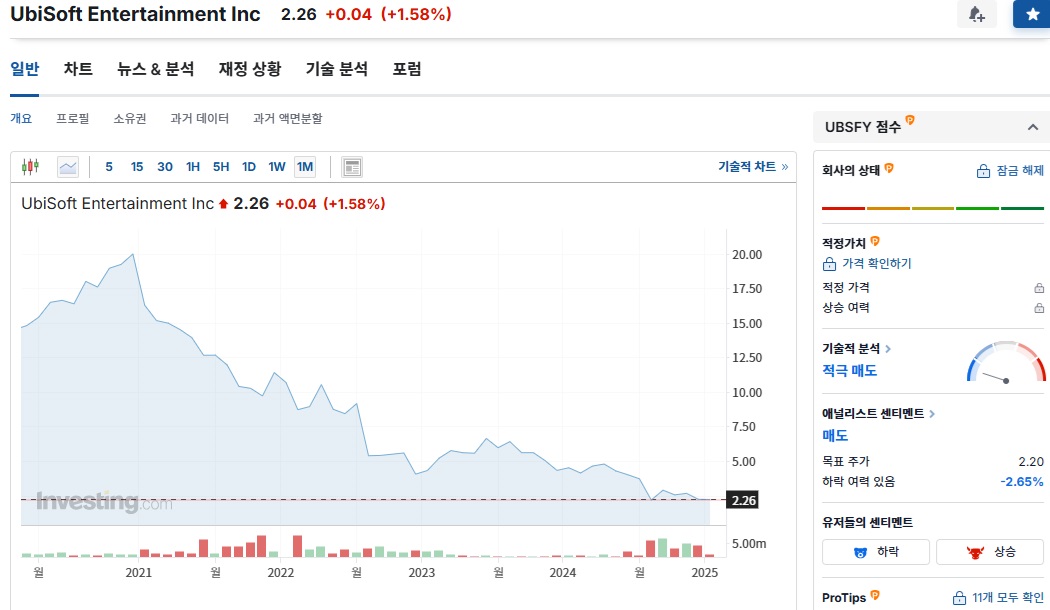Viewport: 1050px width, 610px height.
Task: Expand the 기술적 분석 section arrow
Action: point(888,349)
